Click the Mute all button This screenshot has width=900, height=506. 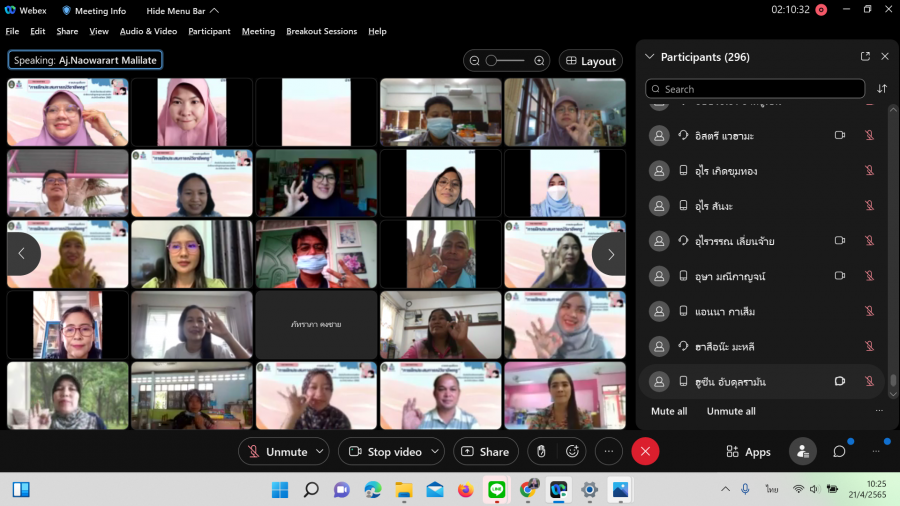669,411
